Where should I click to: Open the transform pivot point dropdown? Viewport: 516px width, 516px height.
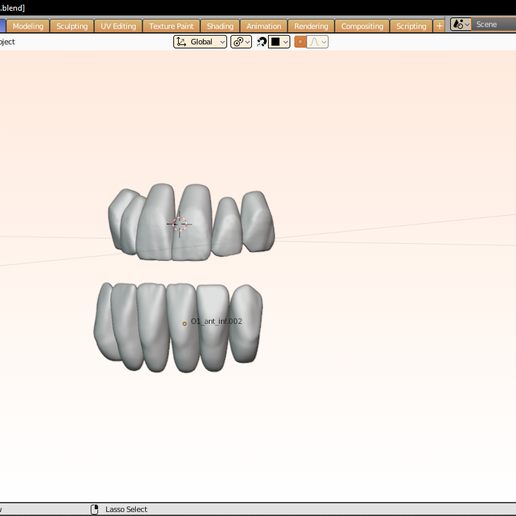(241, 42)
